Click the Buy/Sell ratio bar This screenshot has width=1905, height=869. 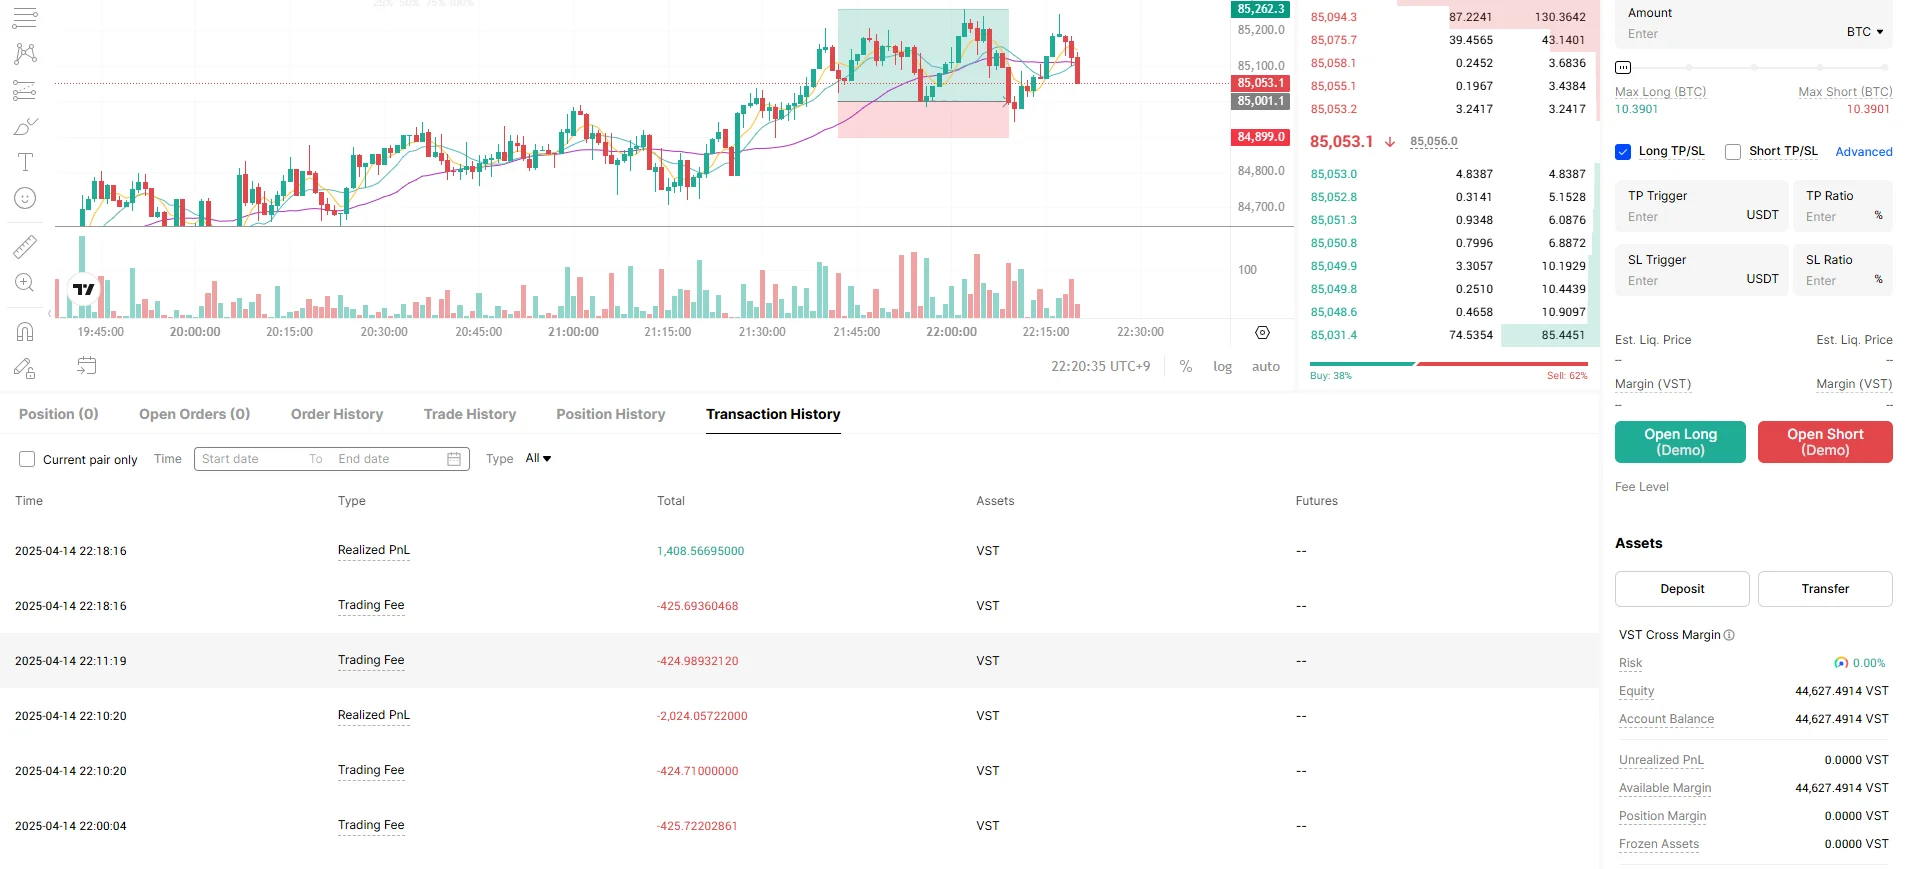click(x=1449, y=364)
